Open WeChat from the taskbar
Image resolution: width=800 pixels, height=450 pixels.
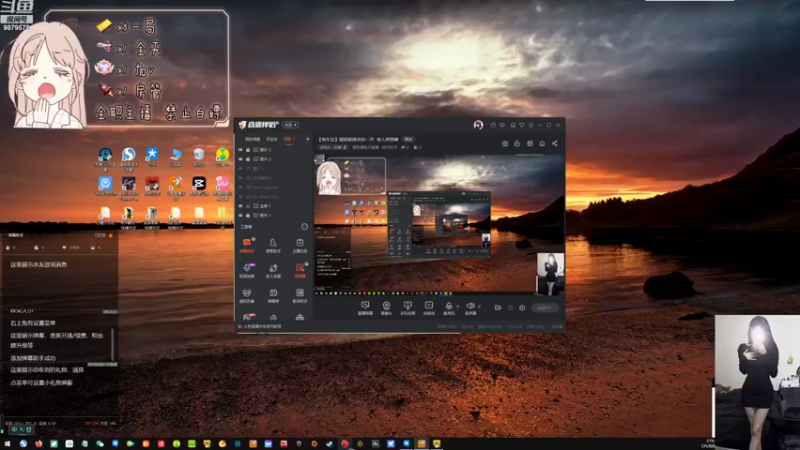tap(99, 444)
